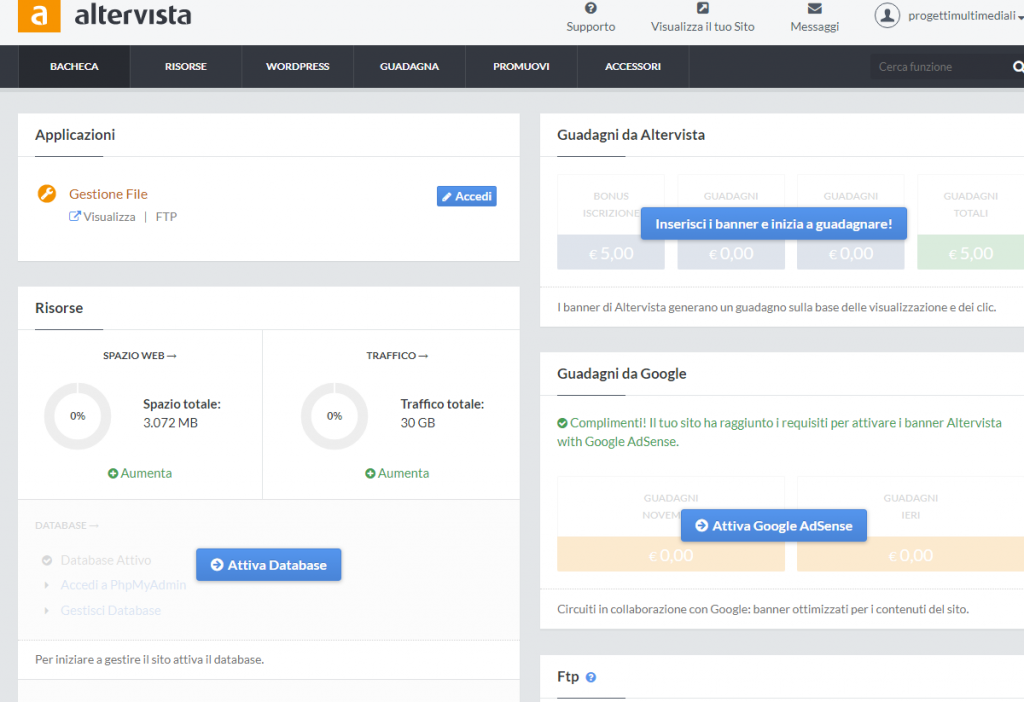This screenshot has height=702, width=1024.
Task: Open the FTP link under Gestione File
Action: pos(166,216)
